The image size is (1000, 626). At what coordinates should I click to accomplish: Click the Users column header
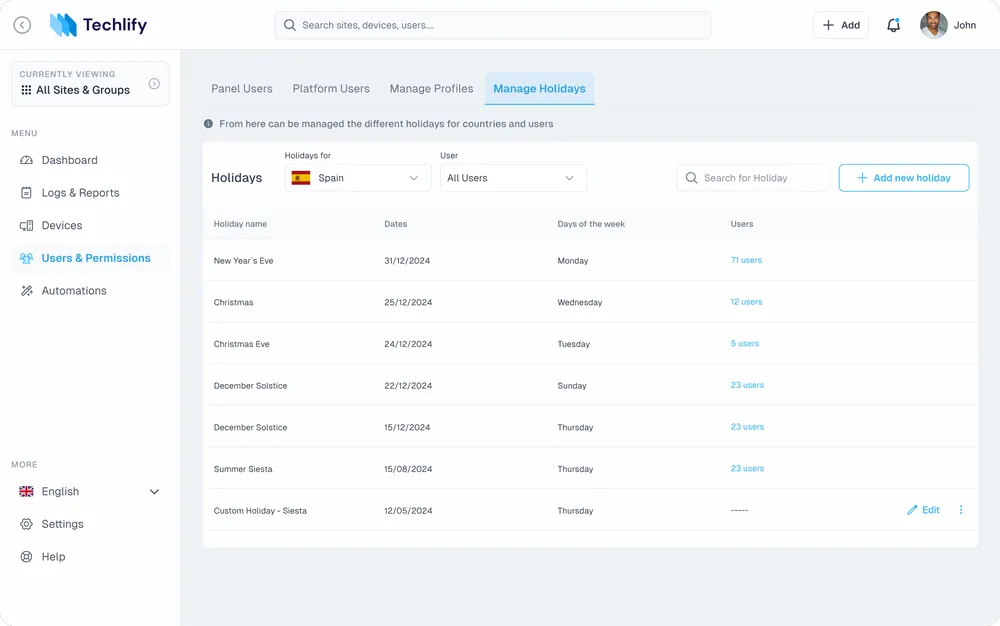click(x=742, y=224)
